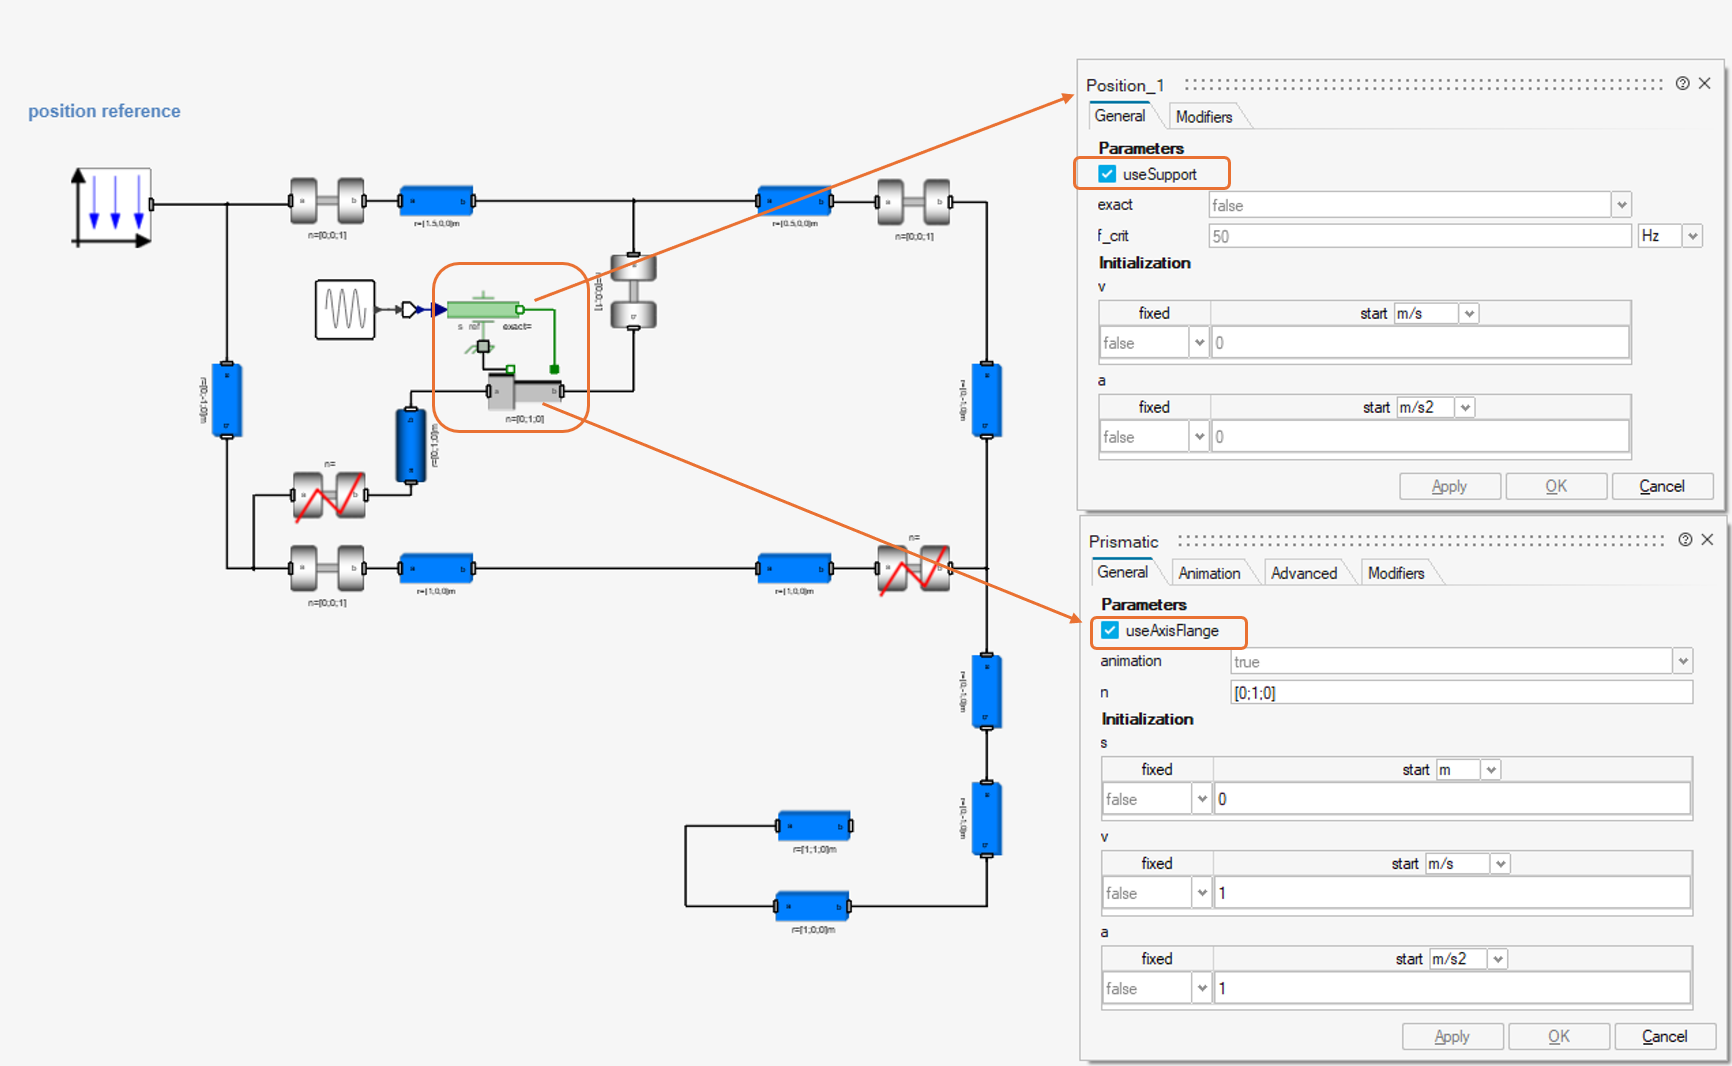Select the blue body block r=[1;1;0]m
The image size is (1732, 1066).
tap(814, 826)
